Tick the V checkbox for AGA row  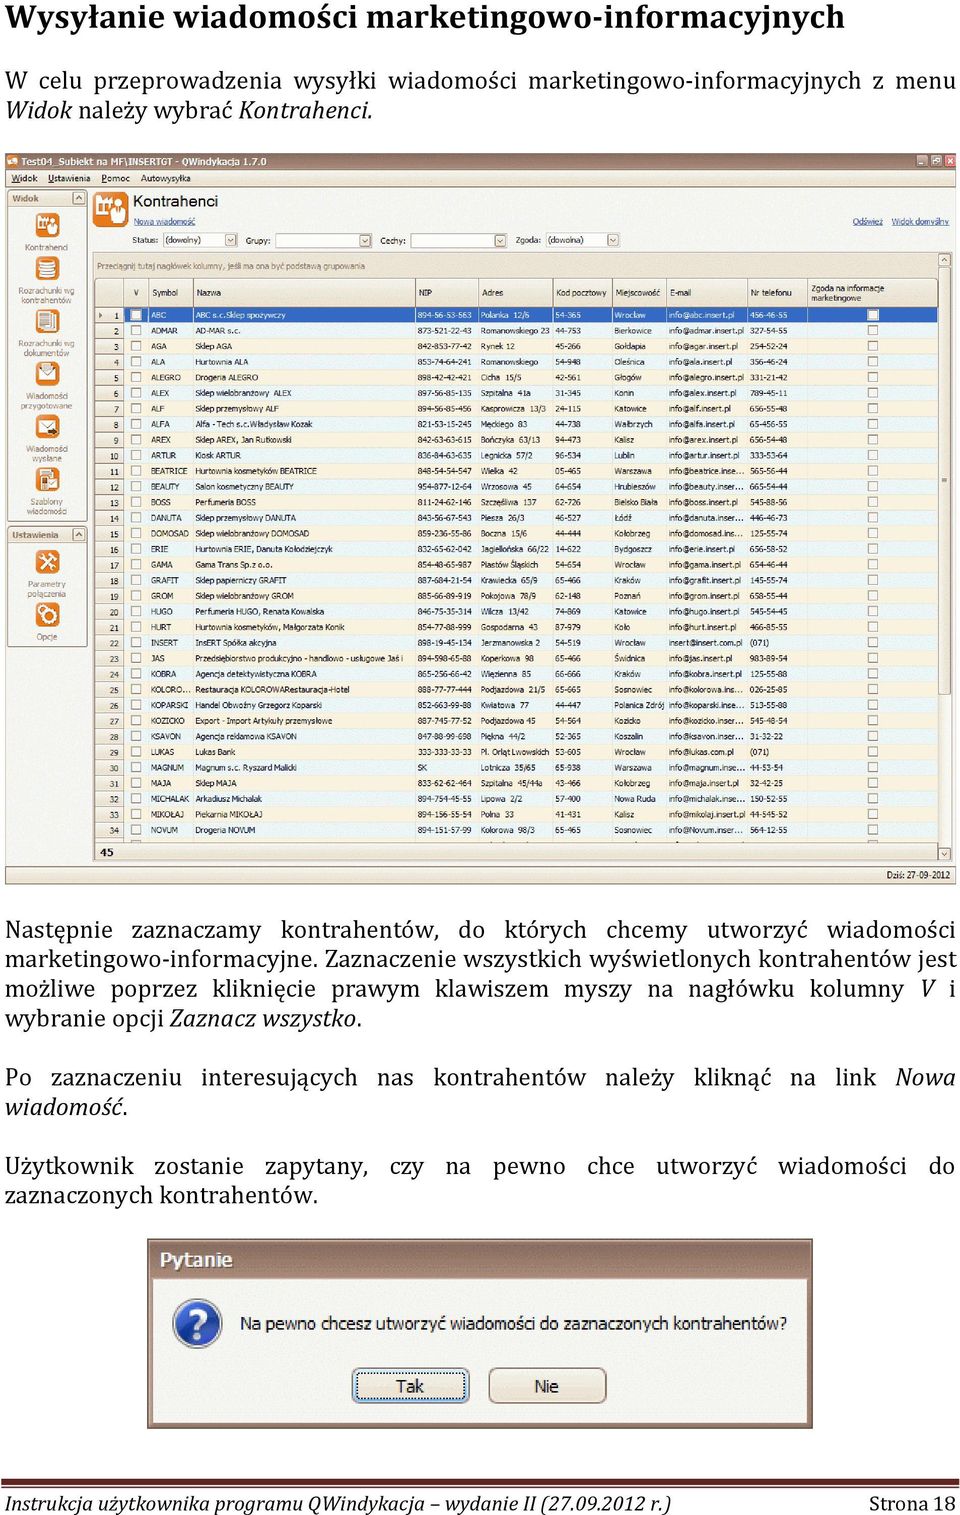[x=136, y=346]
